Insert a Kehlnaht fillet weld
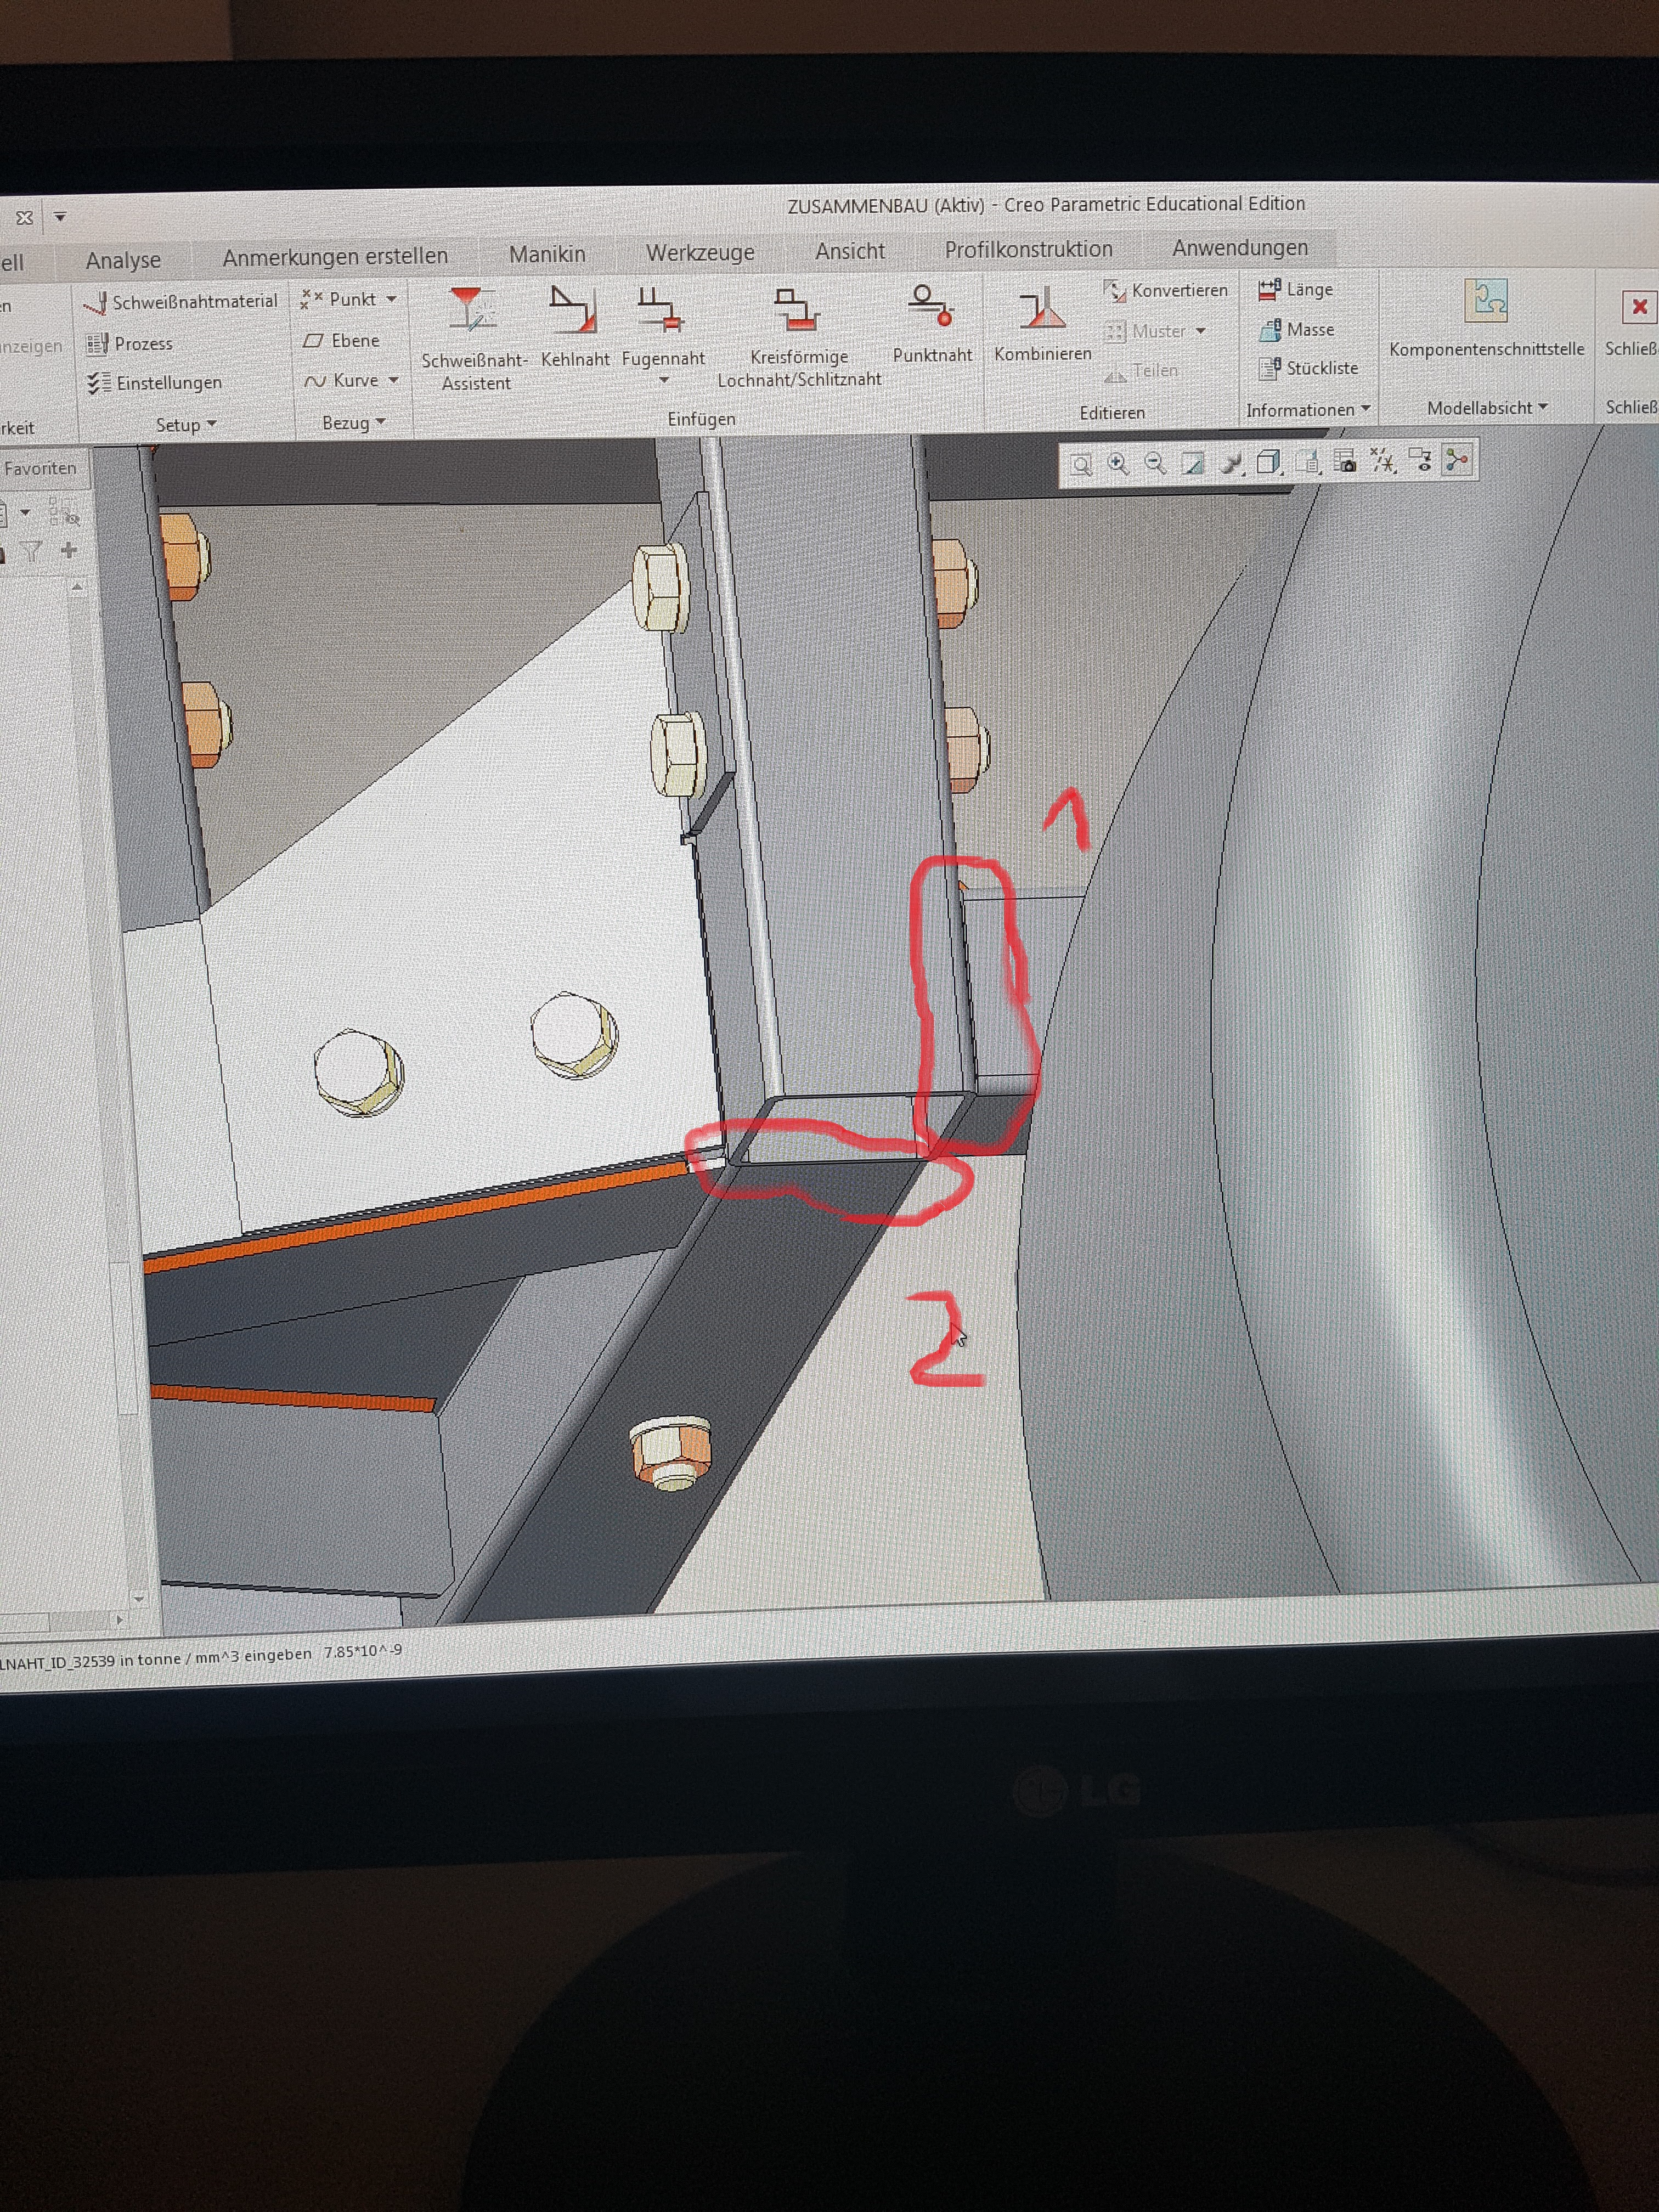Viewport: 1659px width, 2212px height. tap(575, 327)
